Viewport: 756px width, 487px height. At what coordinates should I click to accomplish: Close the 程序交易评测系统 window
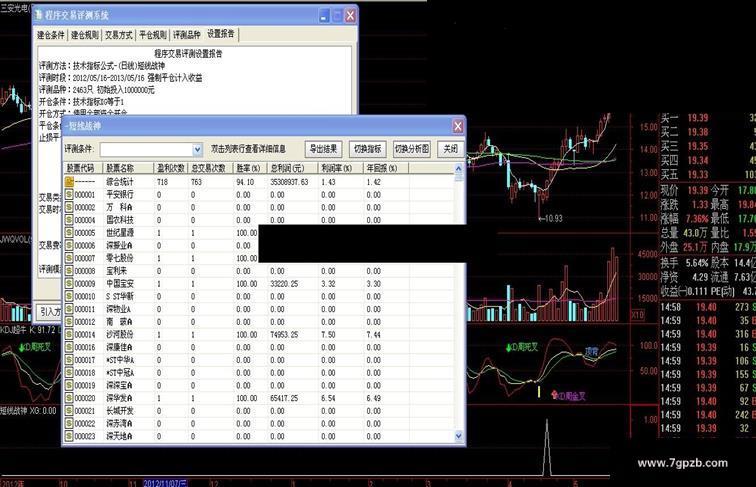[351, 15]
